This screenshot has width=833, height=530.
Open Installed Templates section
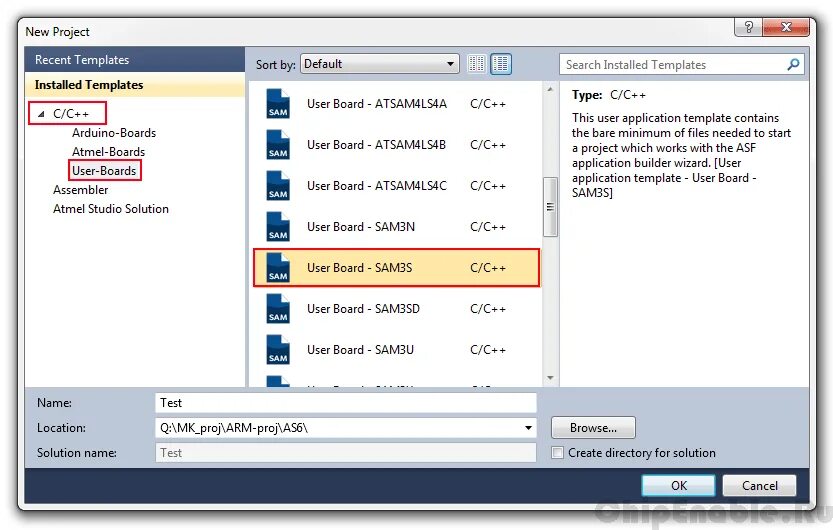(x=134, y=85)
